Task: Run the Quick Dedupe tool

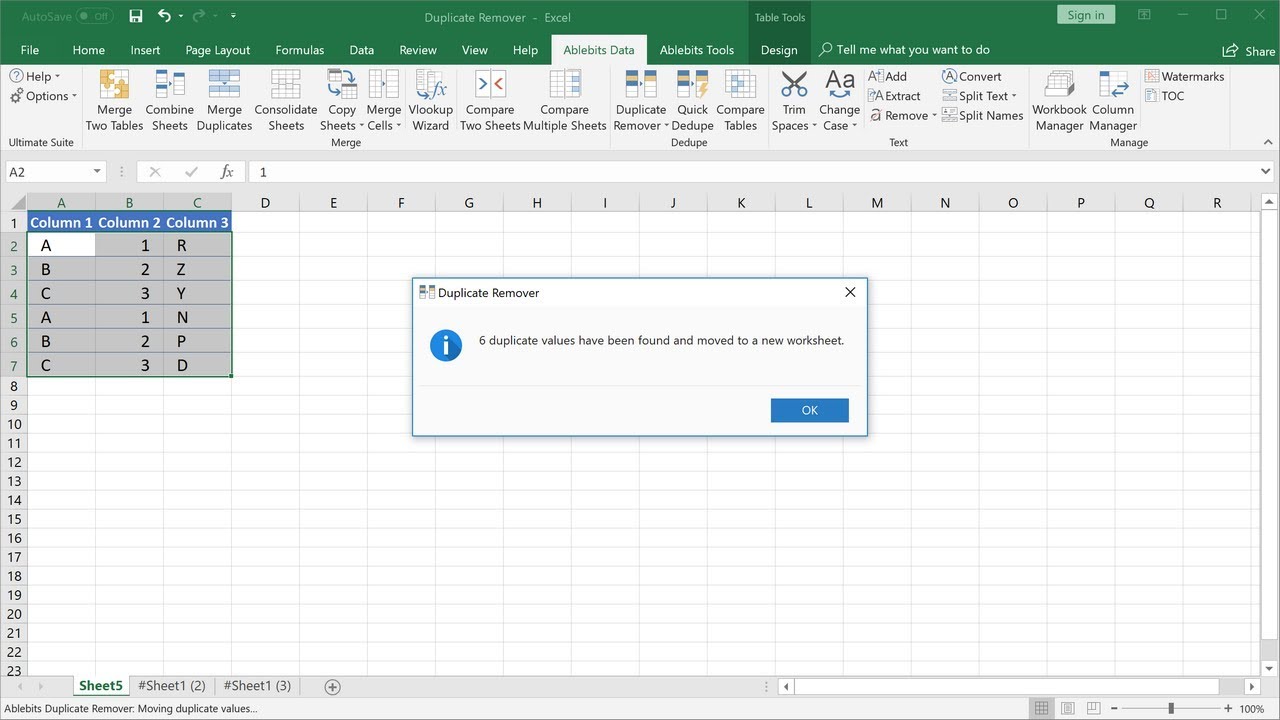Action: [x=693, y=100]
